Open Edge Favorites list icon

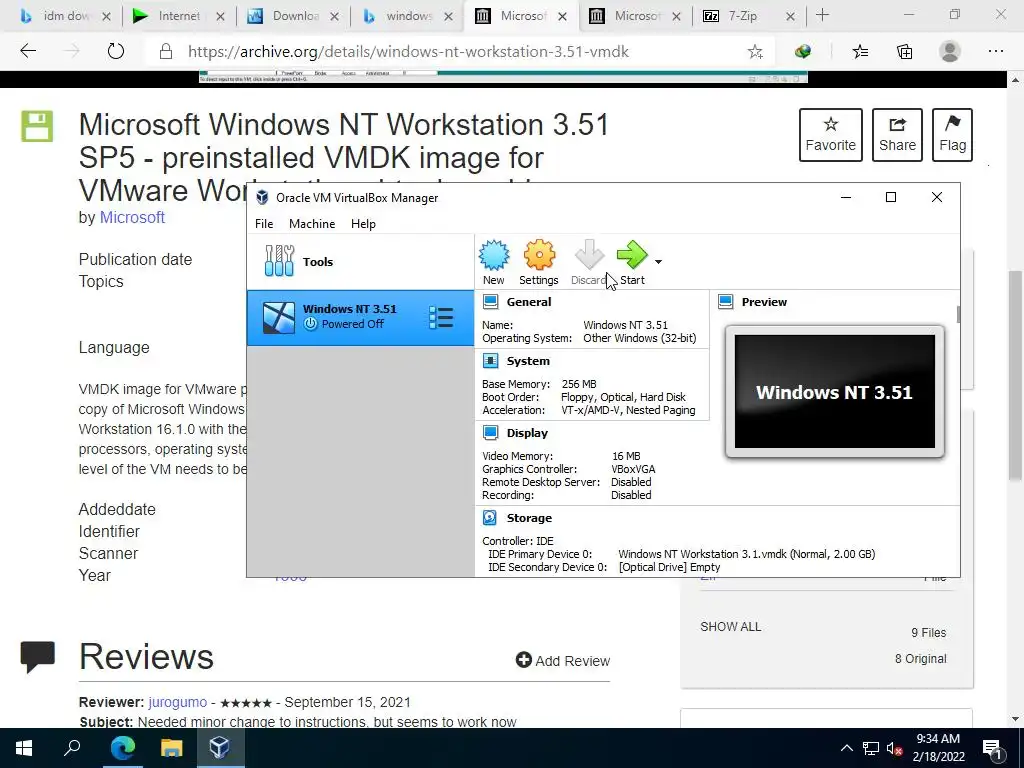pos(860,51)
